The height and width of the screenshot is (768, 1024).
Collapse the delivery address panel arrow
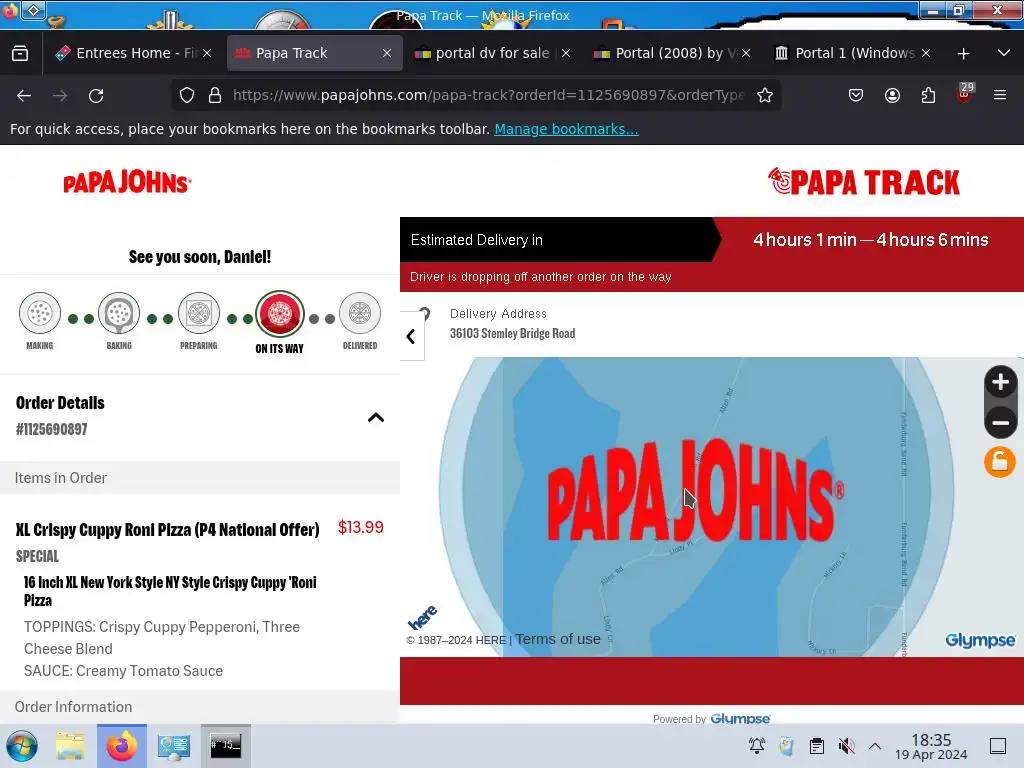[411, 336]
